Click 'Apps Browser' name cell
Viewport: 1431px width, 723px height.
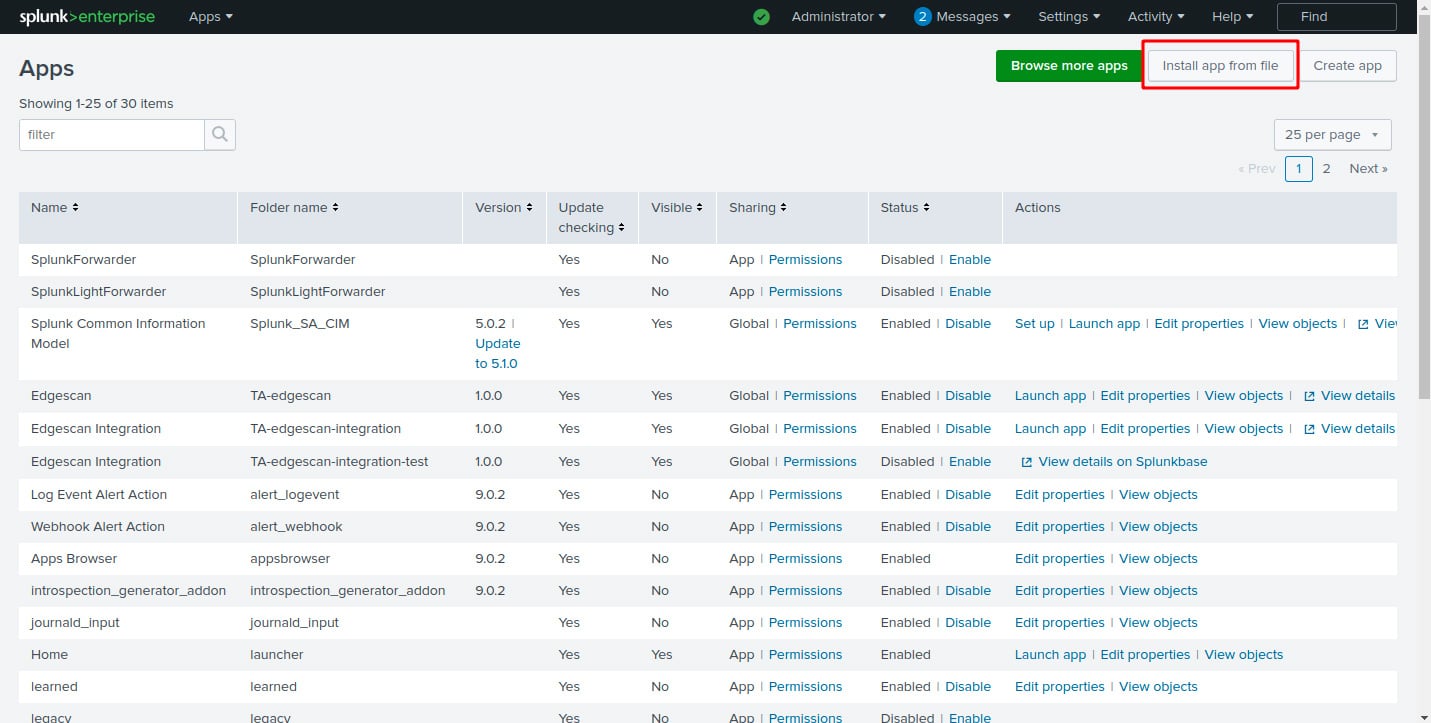click(x=74, y=559)
